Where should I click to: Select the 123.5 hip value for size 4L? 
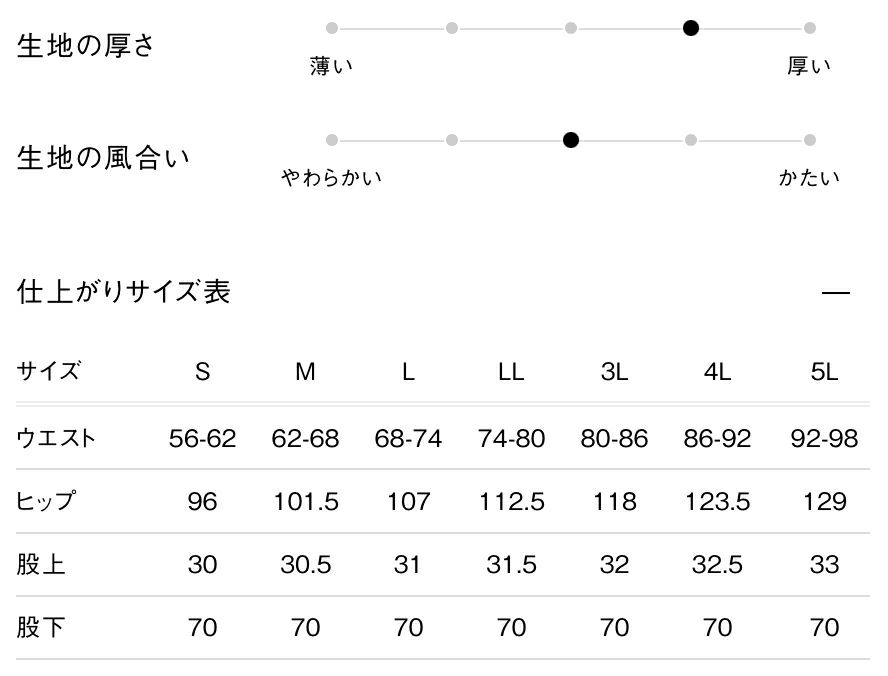tap(717, 501)
